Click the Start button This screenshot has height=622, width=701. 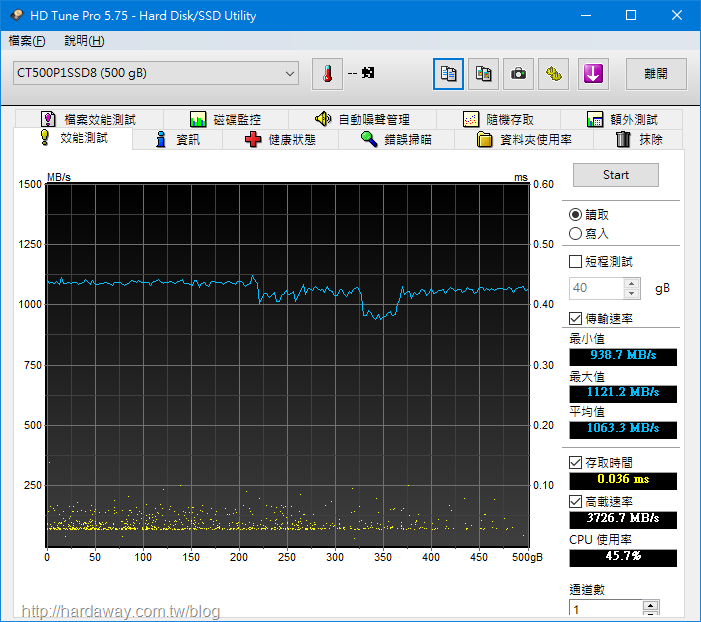(616, 175)
